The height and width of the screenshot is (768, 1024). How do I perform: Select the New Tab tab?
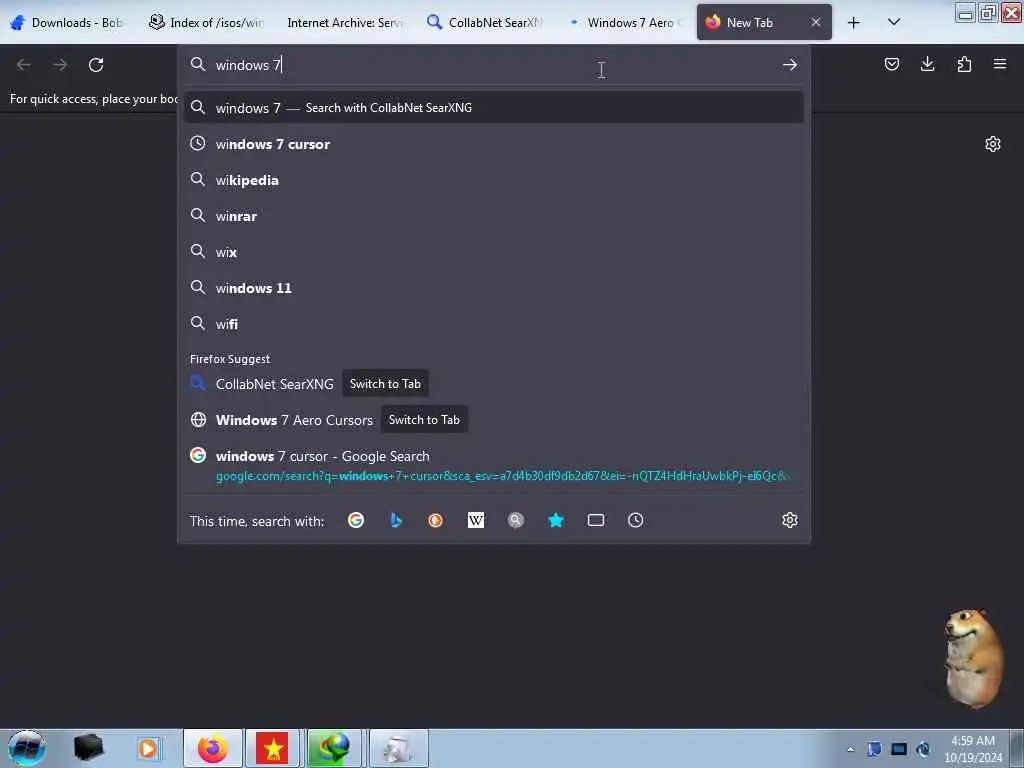pyautogui.click(x=764, y=23)
